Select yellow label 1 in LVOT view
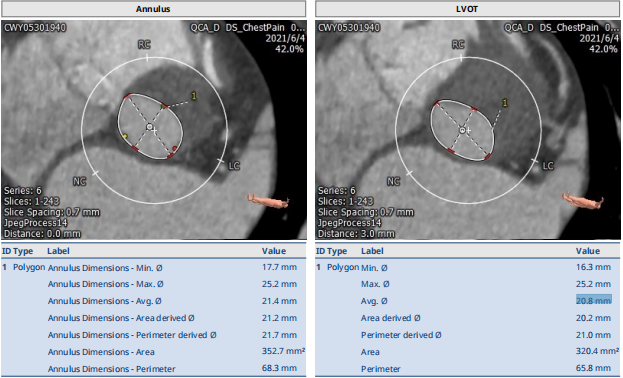The height and width of the screenshot is (378, 623). tap(505, 103)
